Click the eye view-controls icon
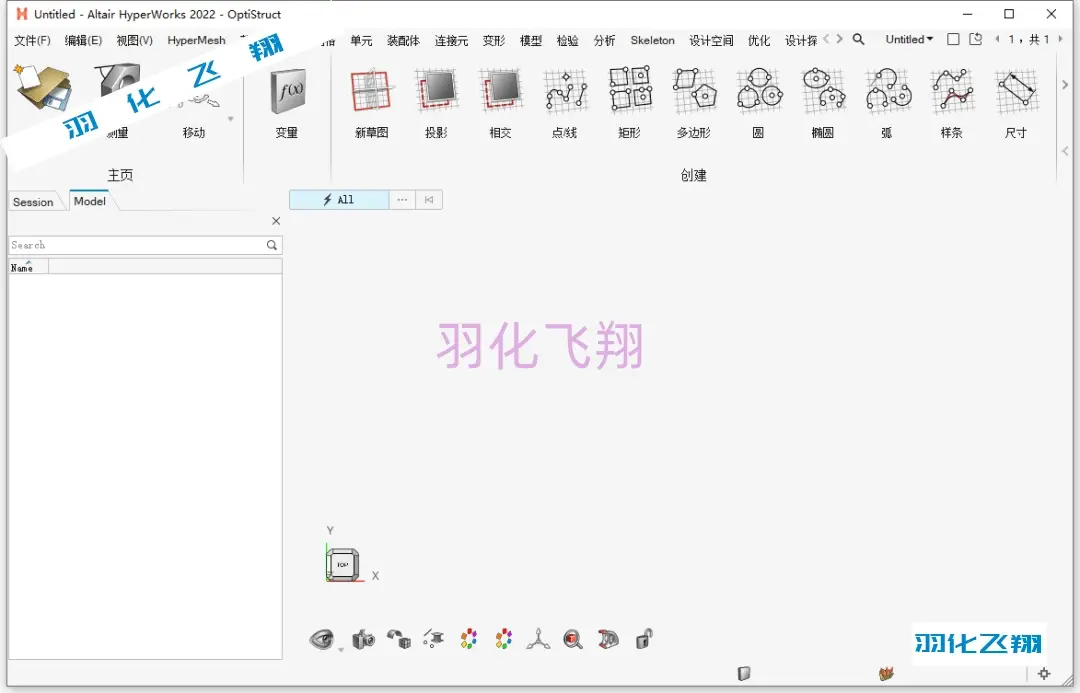 coord(321,639)
